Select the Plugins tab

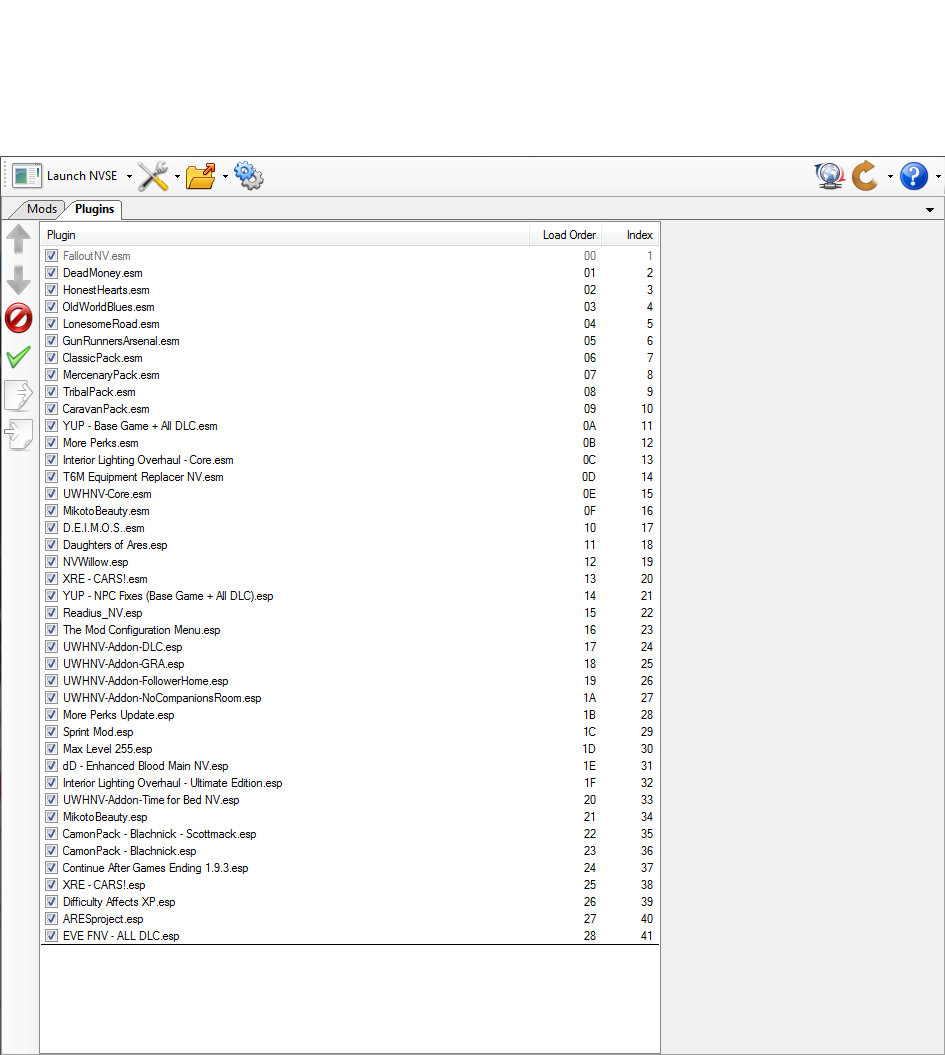94,209
